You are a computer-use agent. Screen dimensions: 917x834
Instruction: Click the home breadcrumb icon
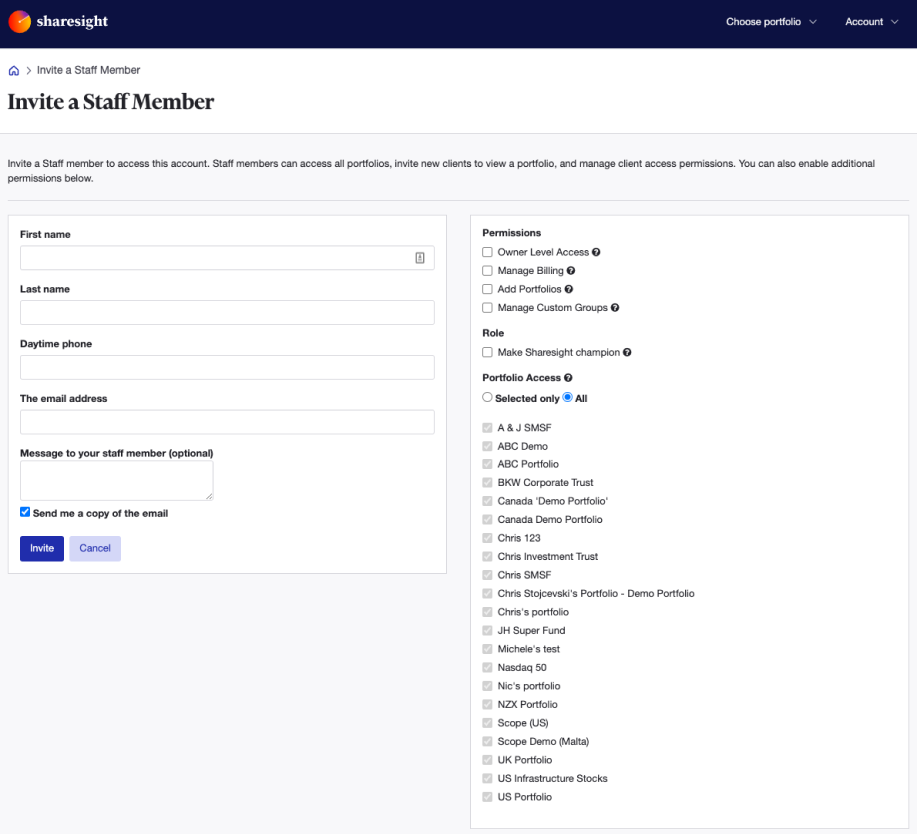[12, 70]
